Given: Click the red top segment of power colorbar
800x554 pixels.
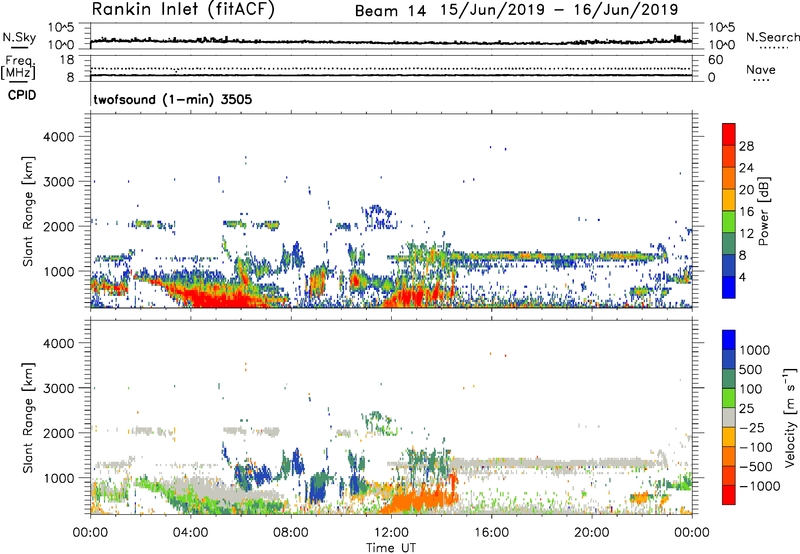Looking at the screenshot, I should (729, 134).
